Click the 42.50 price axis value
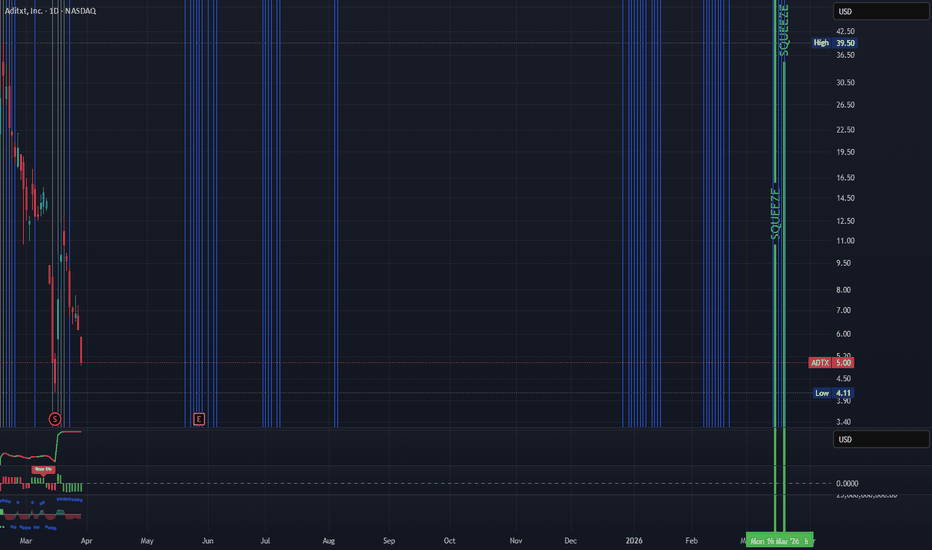The height and width of the screenshot is (550, 932). [x=845, y=32]
